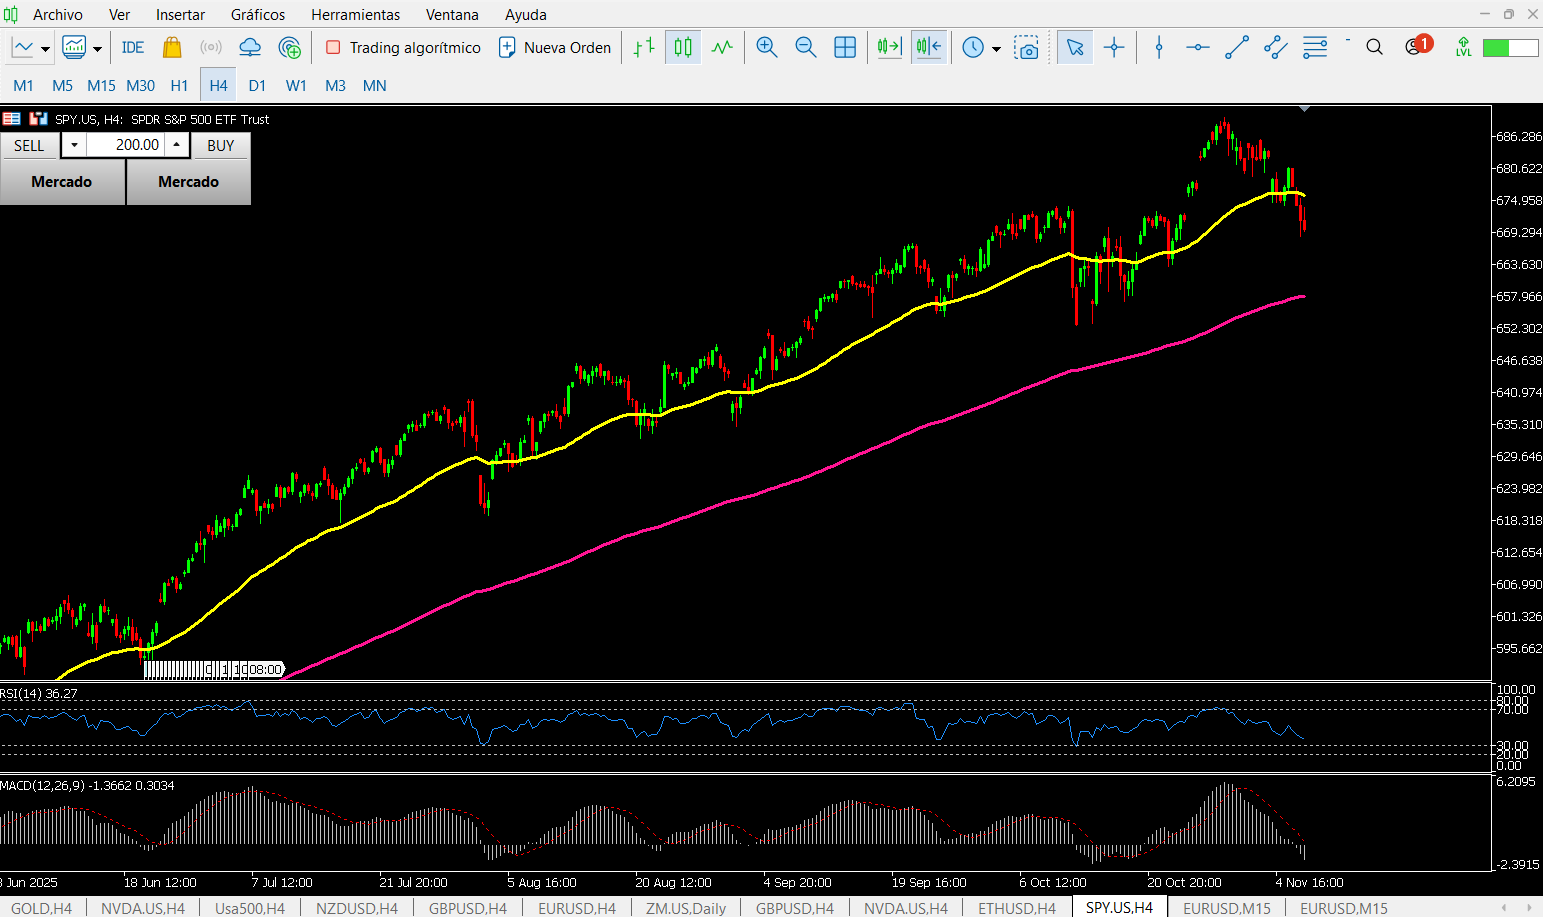1543x917 pixels.
Task: Select the candlestick chart icon
Action: (x=683, y=47)
